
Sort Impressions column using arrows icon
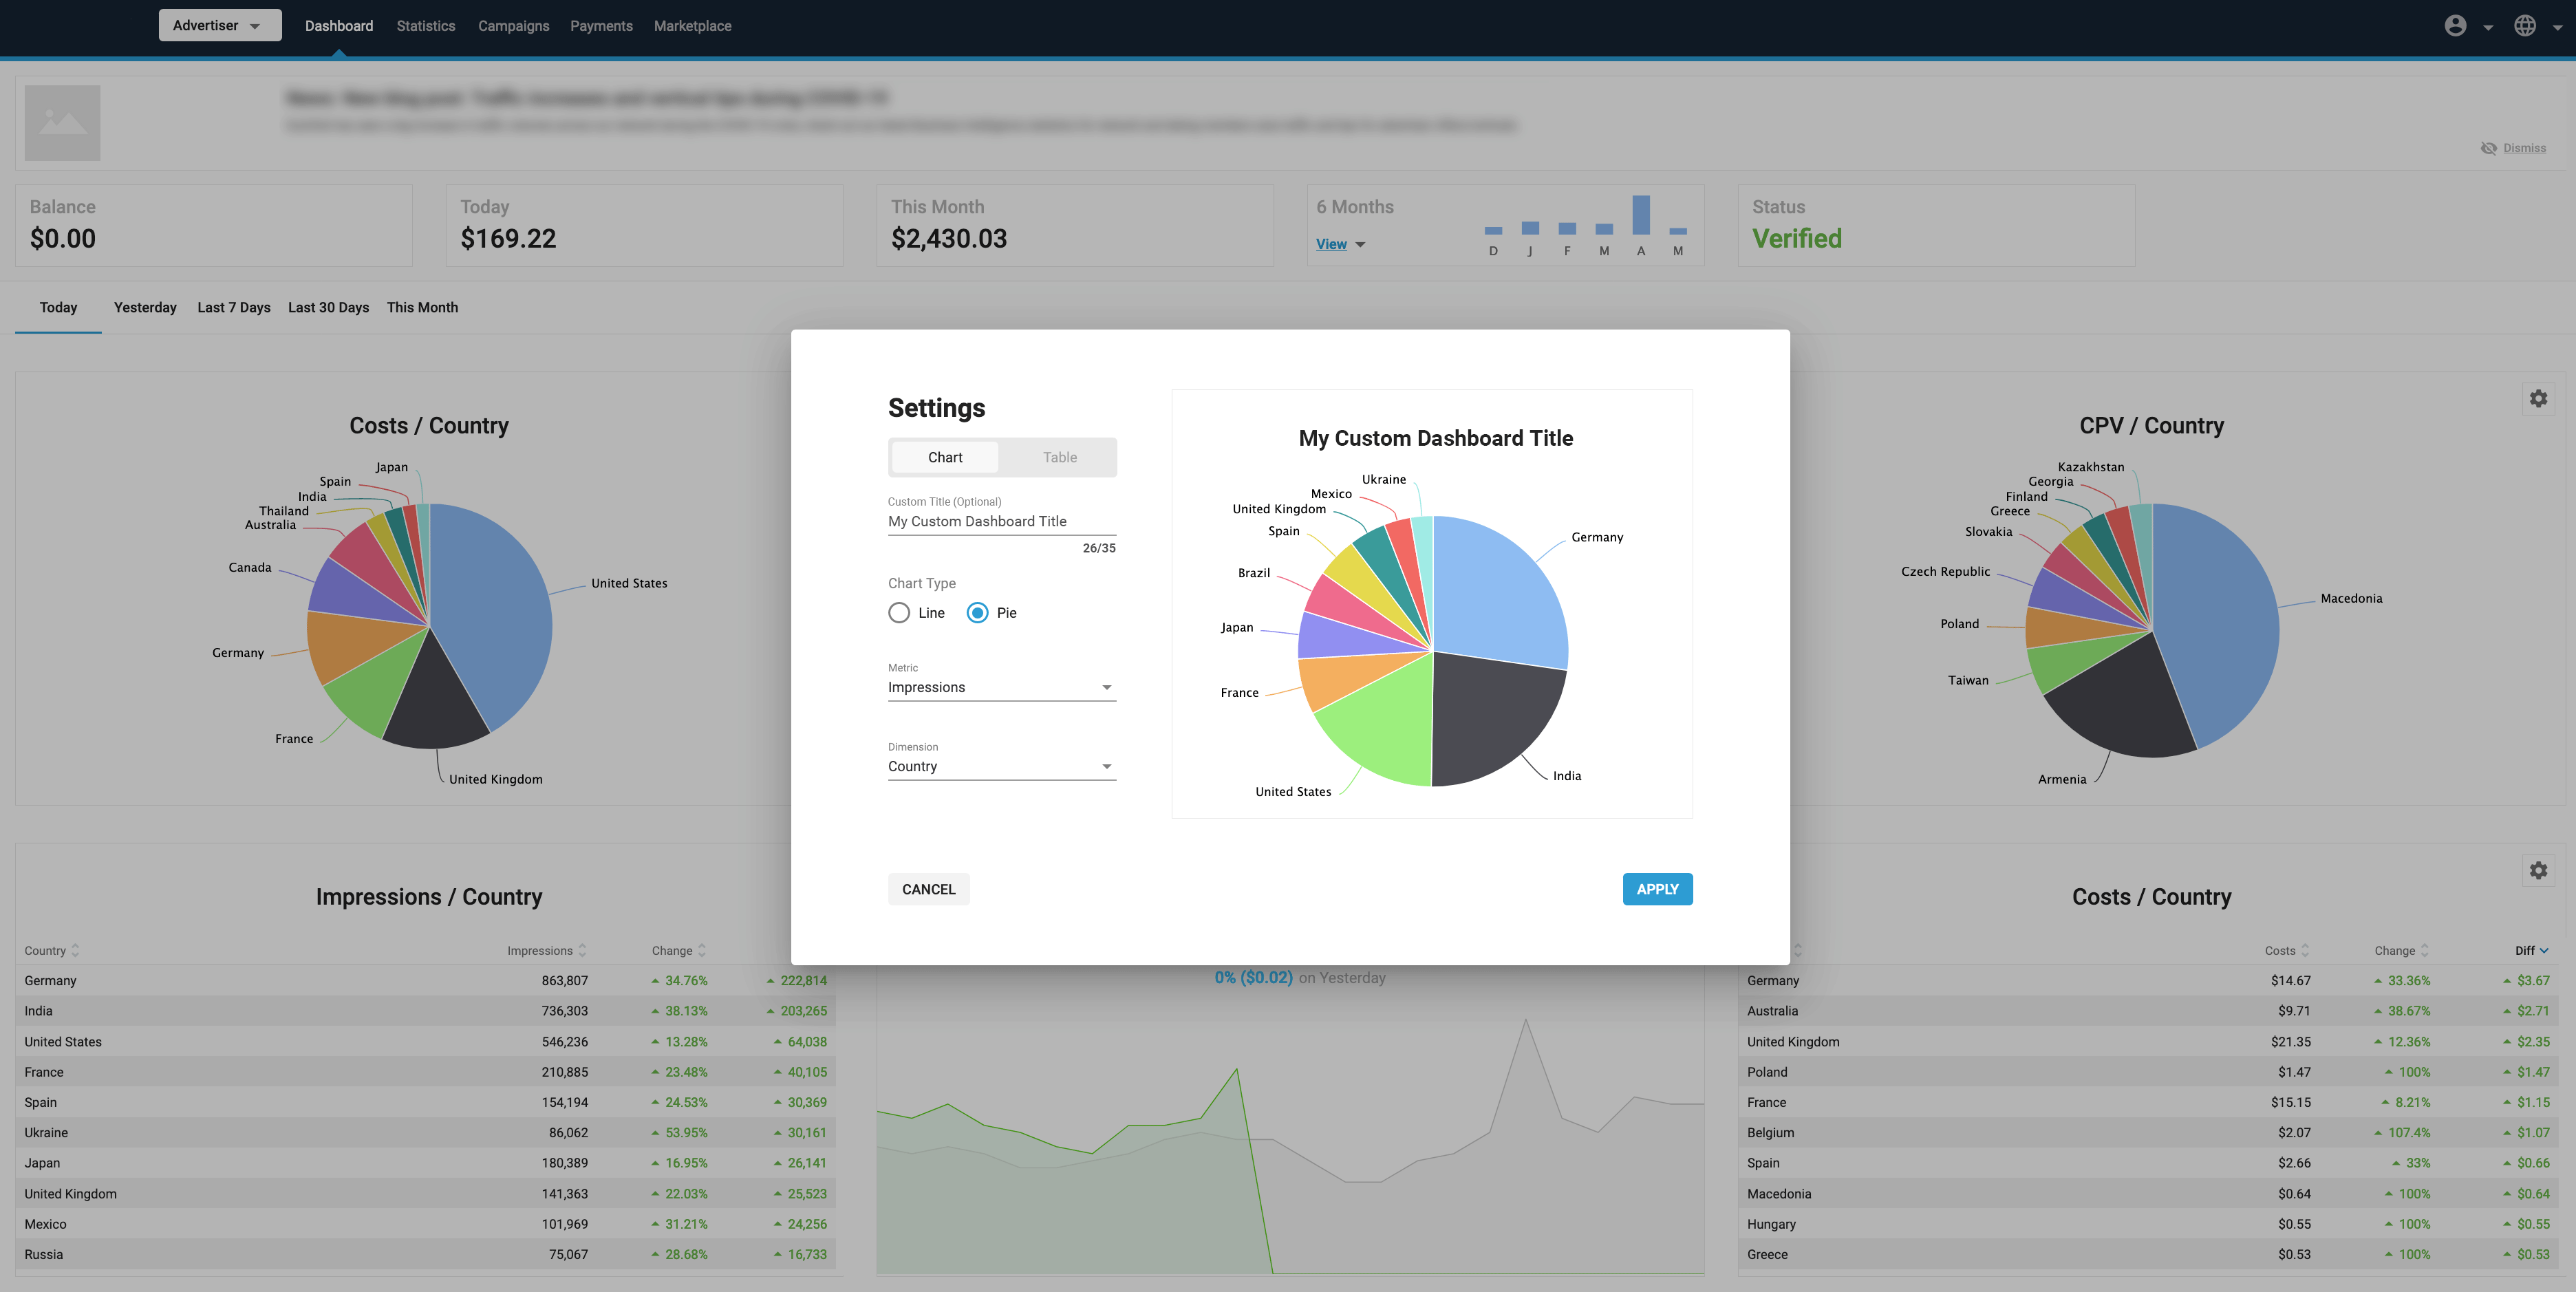[x=582, y=950]
